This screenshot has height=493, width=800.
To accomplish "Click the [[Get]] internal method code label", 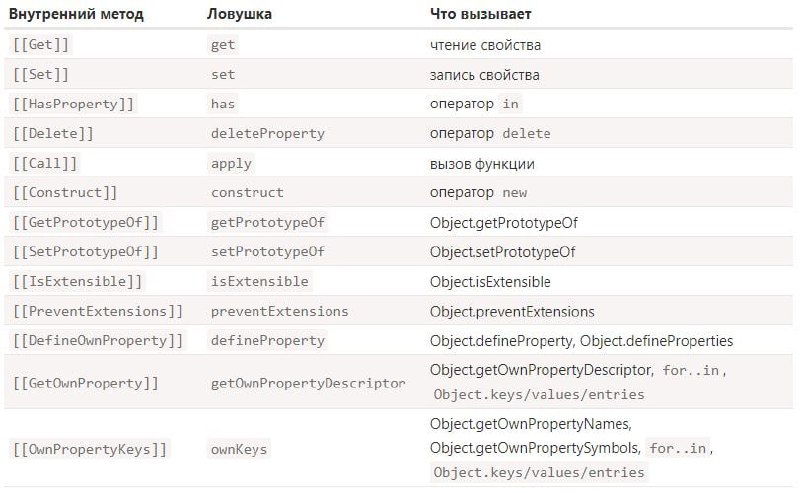I will click(x=41, y=44).
